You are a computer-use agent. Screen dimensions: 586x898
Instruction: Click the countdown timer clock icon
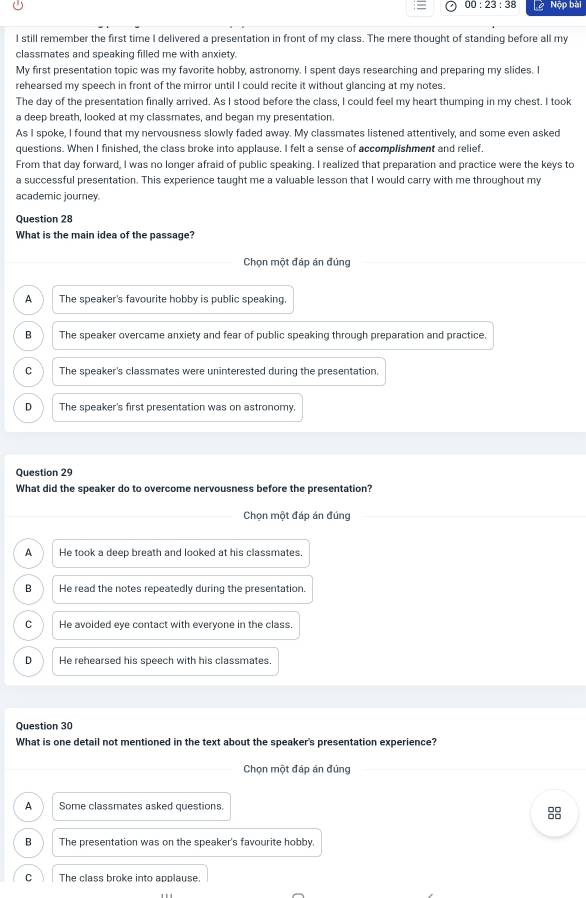point(451,6)
